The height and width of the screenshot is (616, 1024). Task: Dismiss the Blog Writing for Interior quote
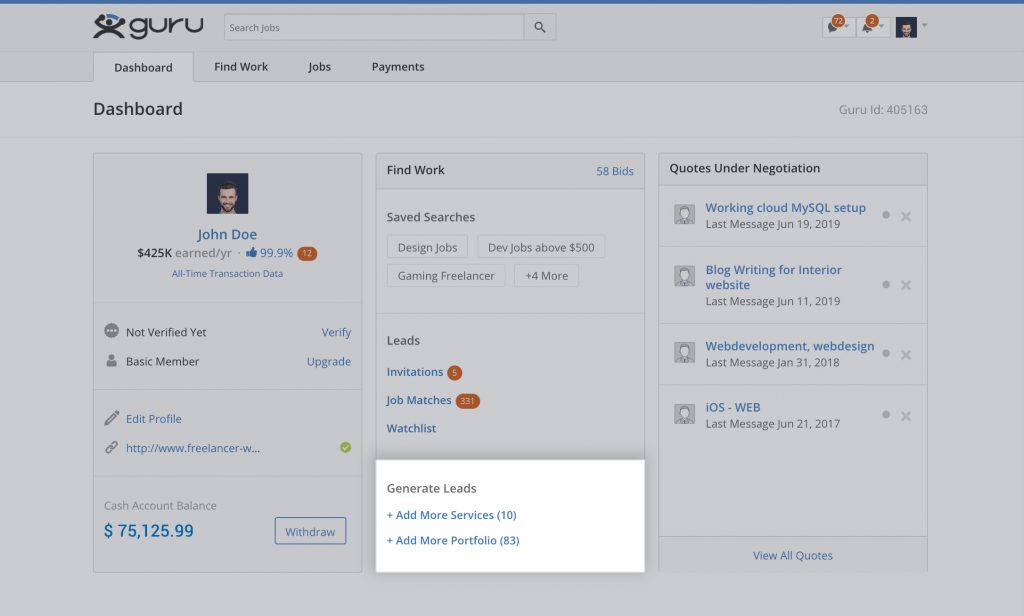pos(906,285)
